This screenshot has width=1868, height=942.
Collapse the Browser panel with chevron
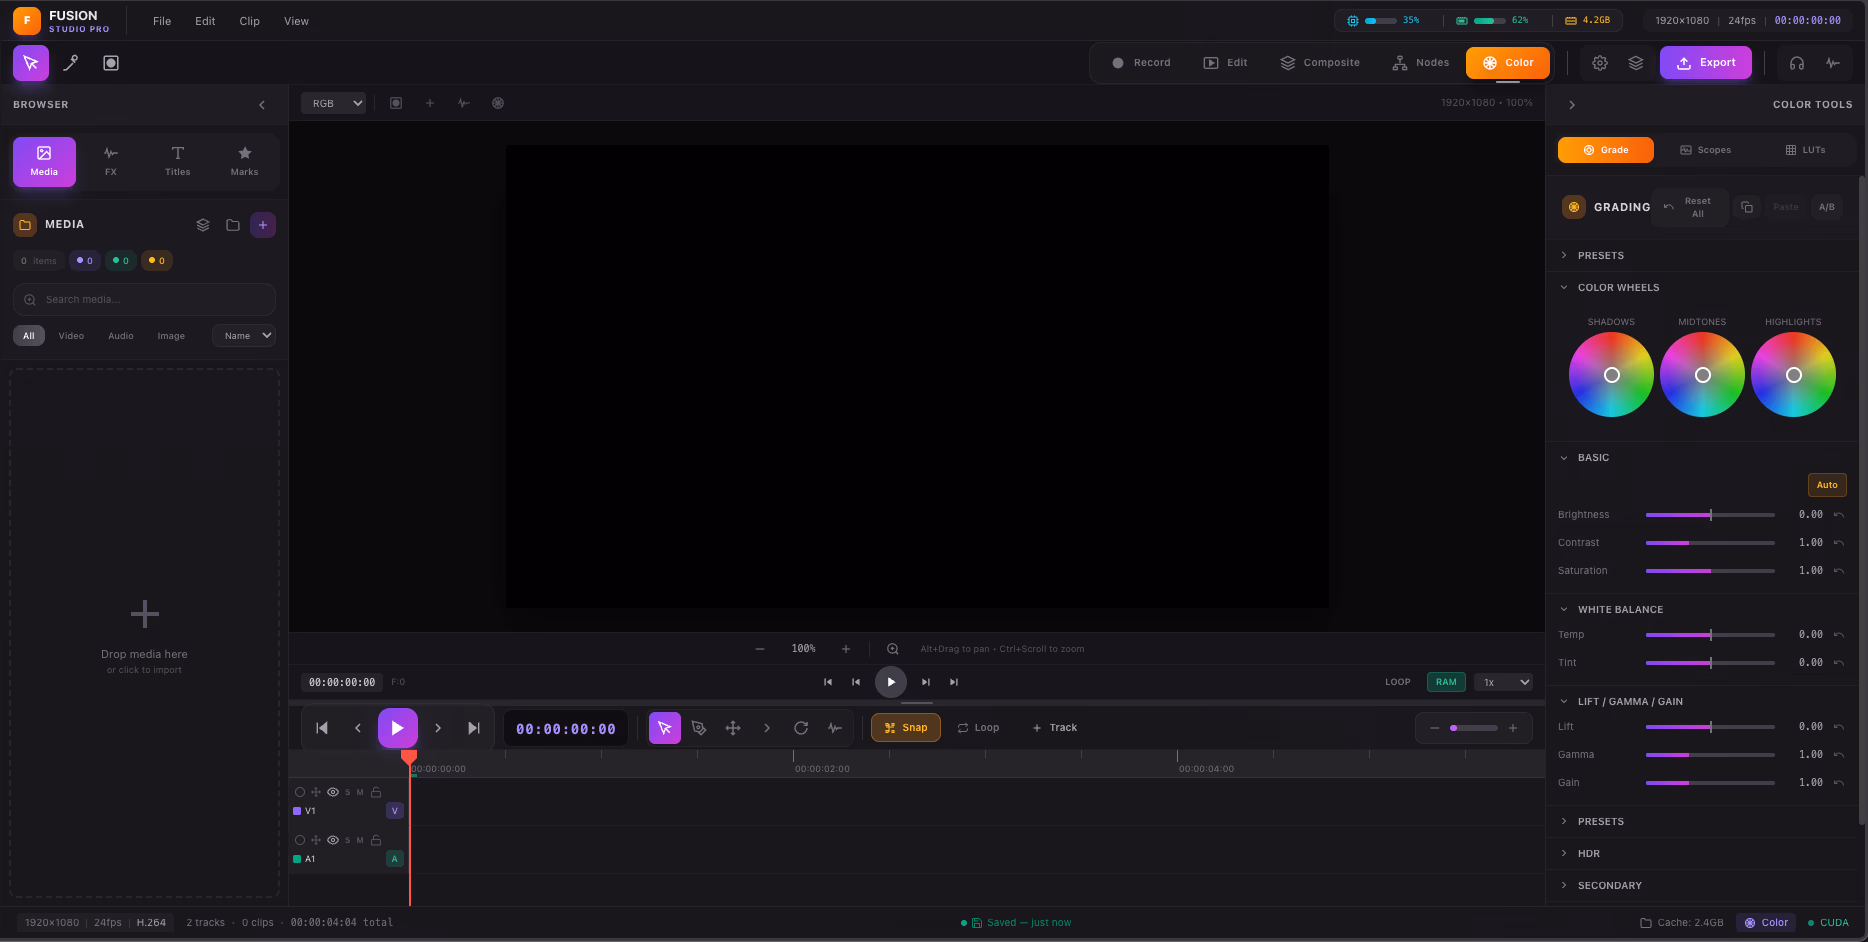[262, 105]
